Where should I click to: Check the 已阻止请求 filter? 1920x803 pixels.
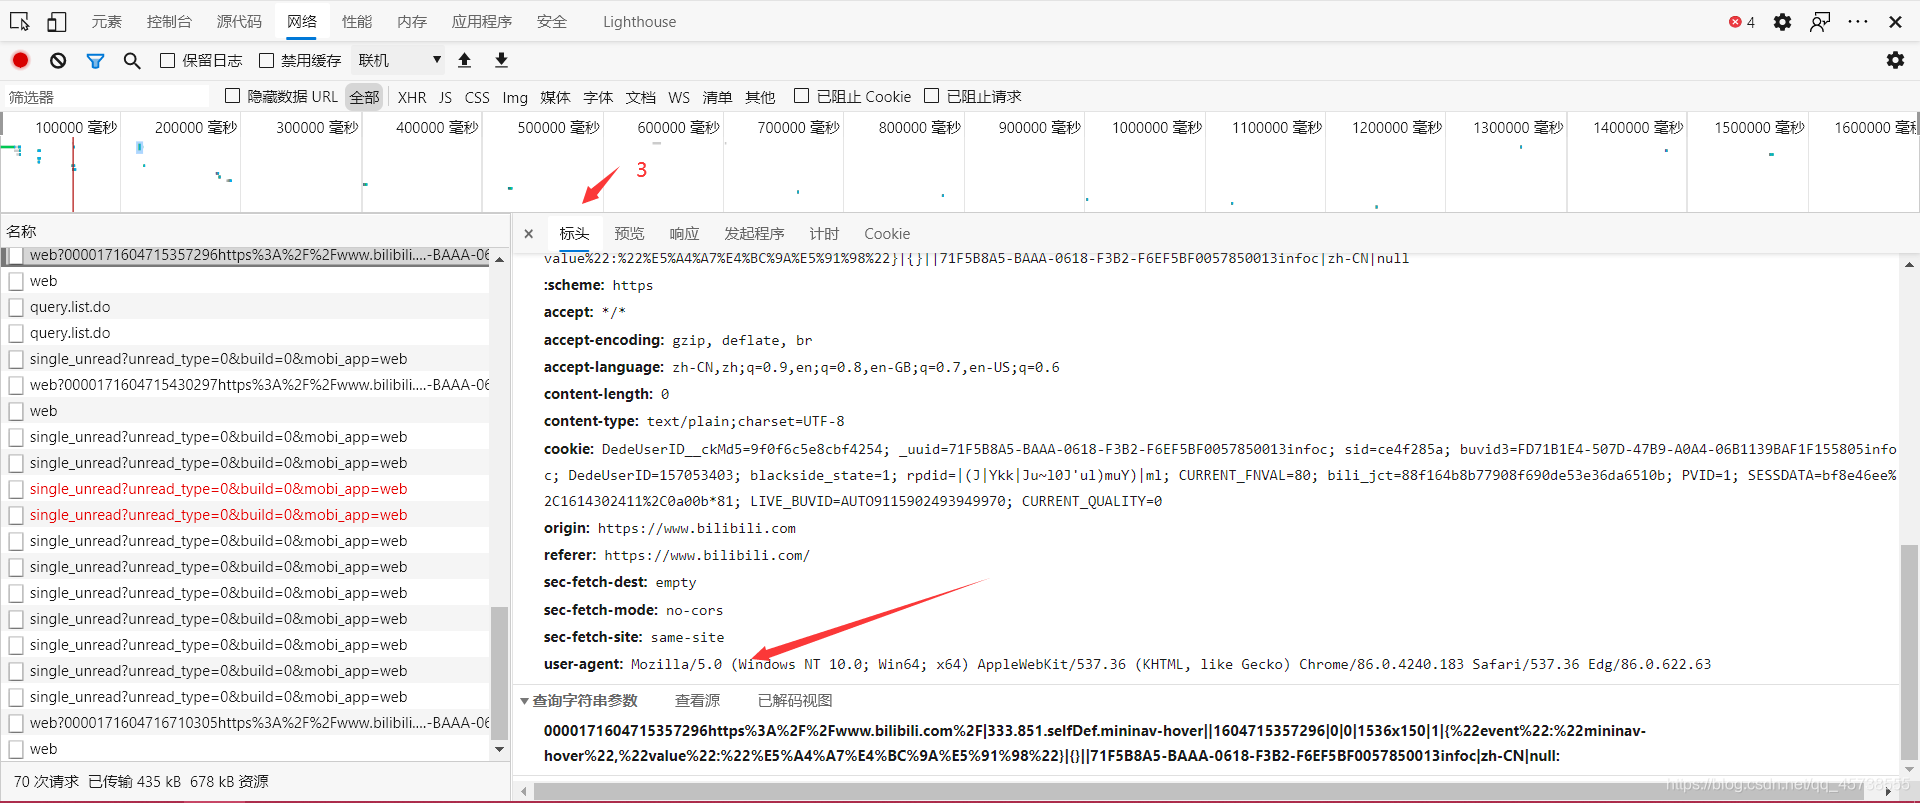coord(931,96)
